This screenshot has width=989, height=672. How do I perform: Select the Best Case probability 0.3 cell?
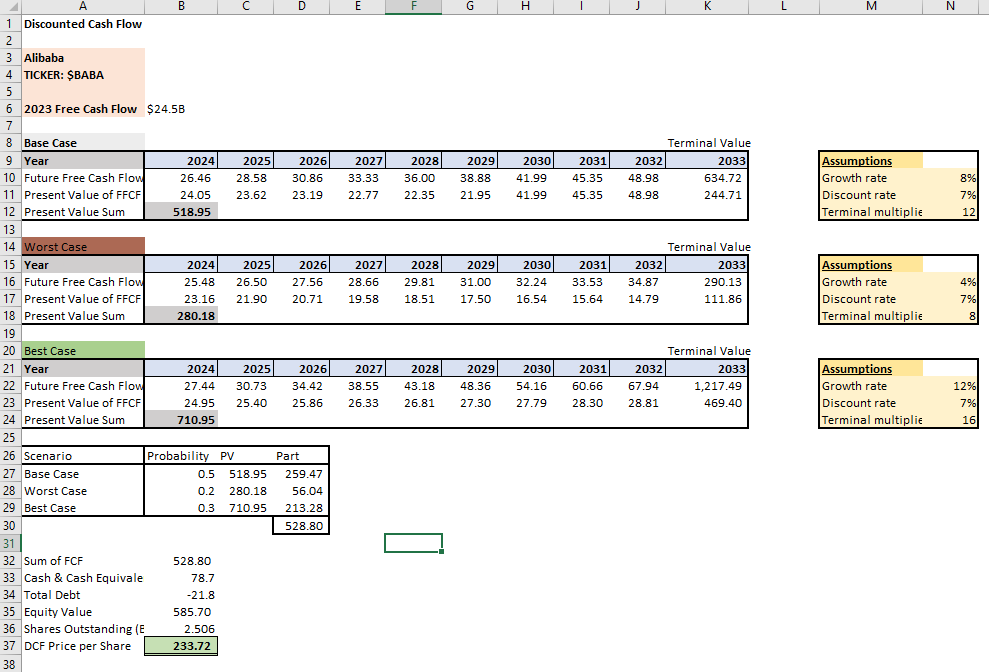point(182,508)
